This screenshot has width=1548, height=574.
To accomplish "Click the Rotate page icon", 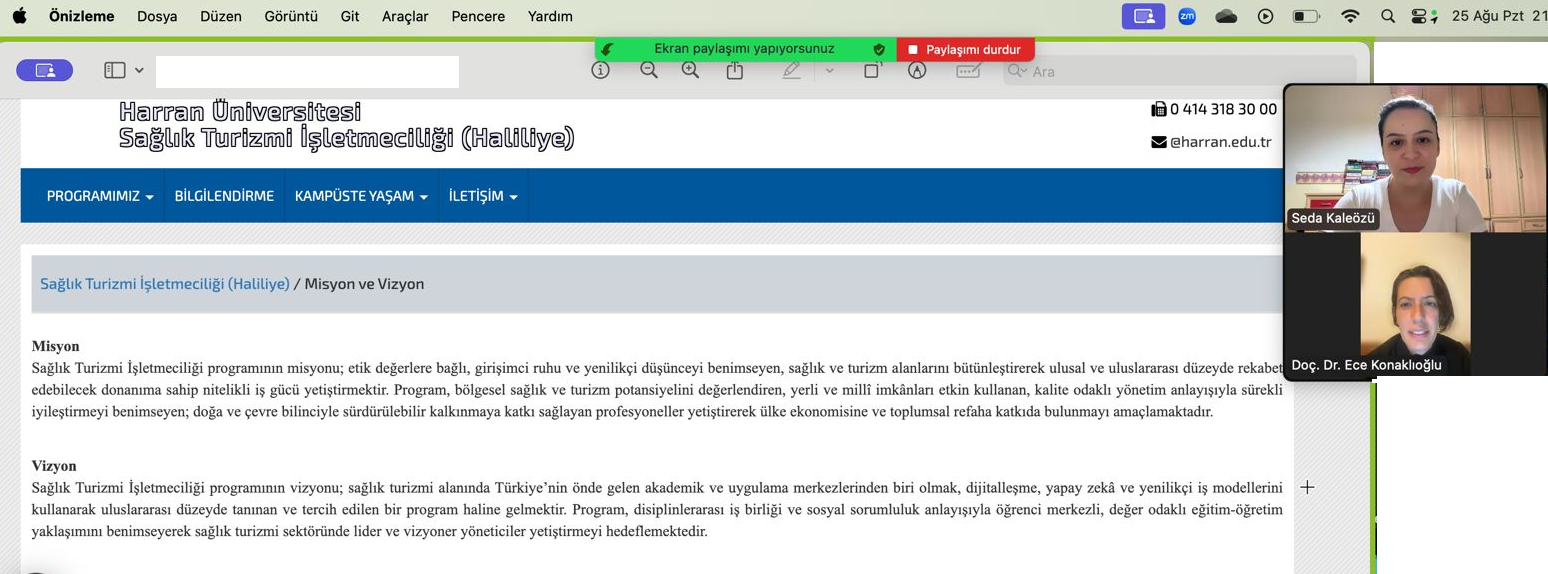I will pyautogui.click(x=872, y=71).
